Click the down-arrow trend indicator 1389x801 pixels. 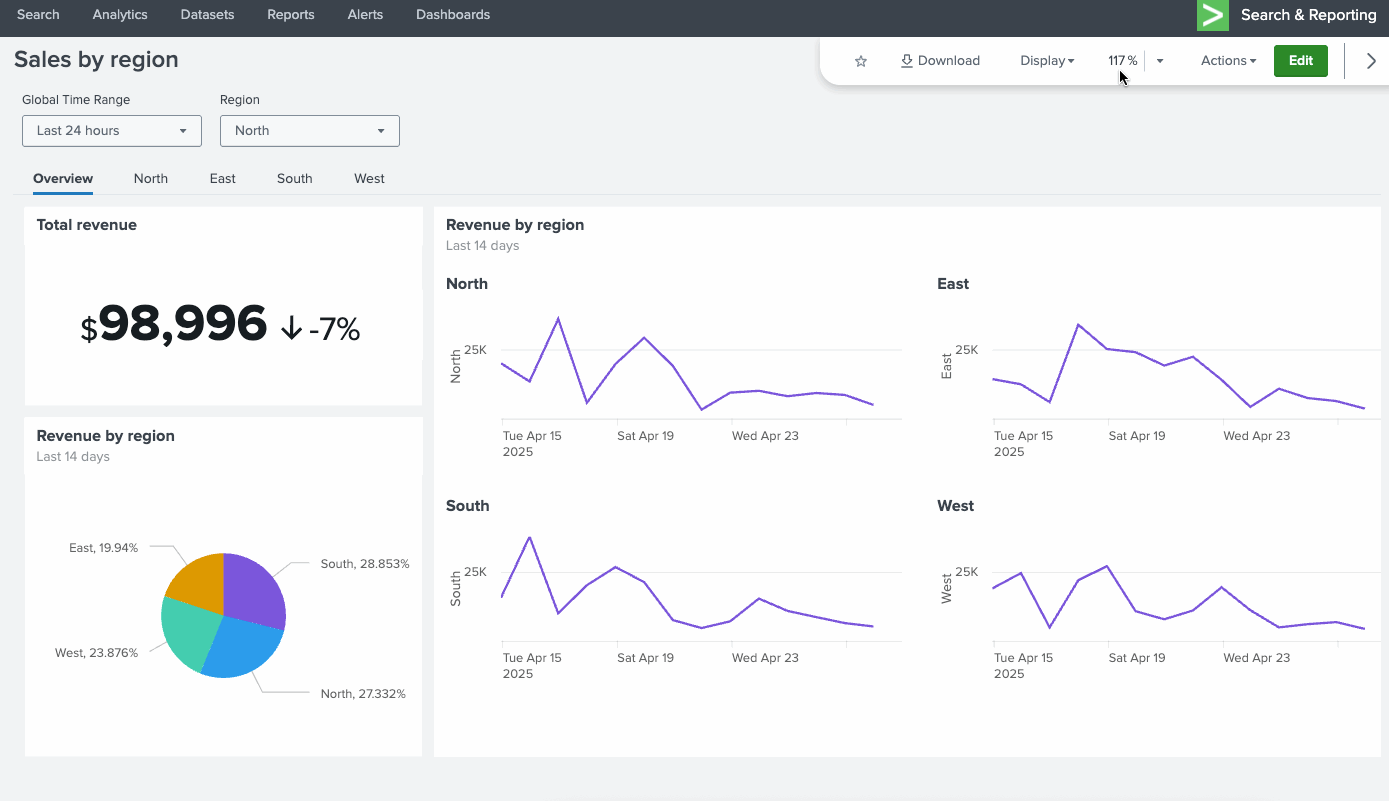coord(291,328)
